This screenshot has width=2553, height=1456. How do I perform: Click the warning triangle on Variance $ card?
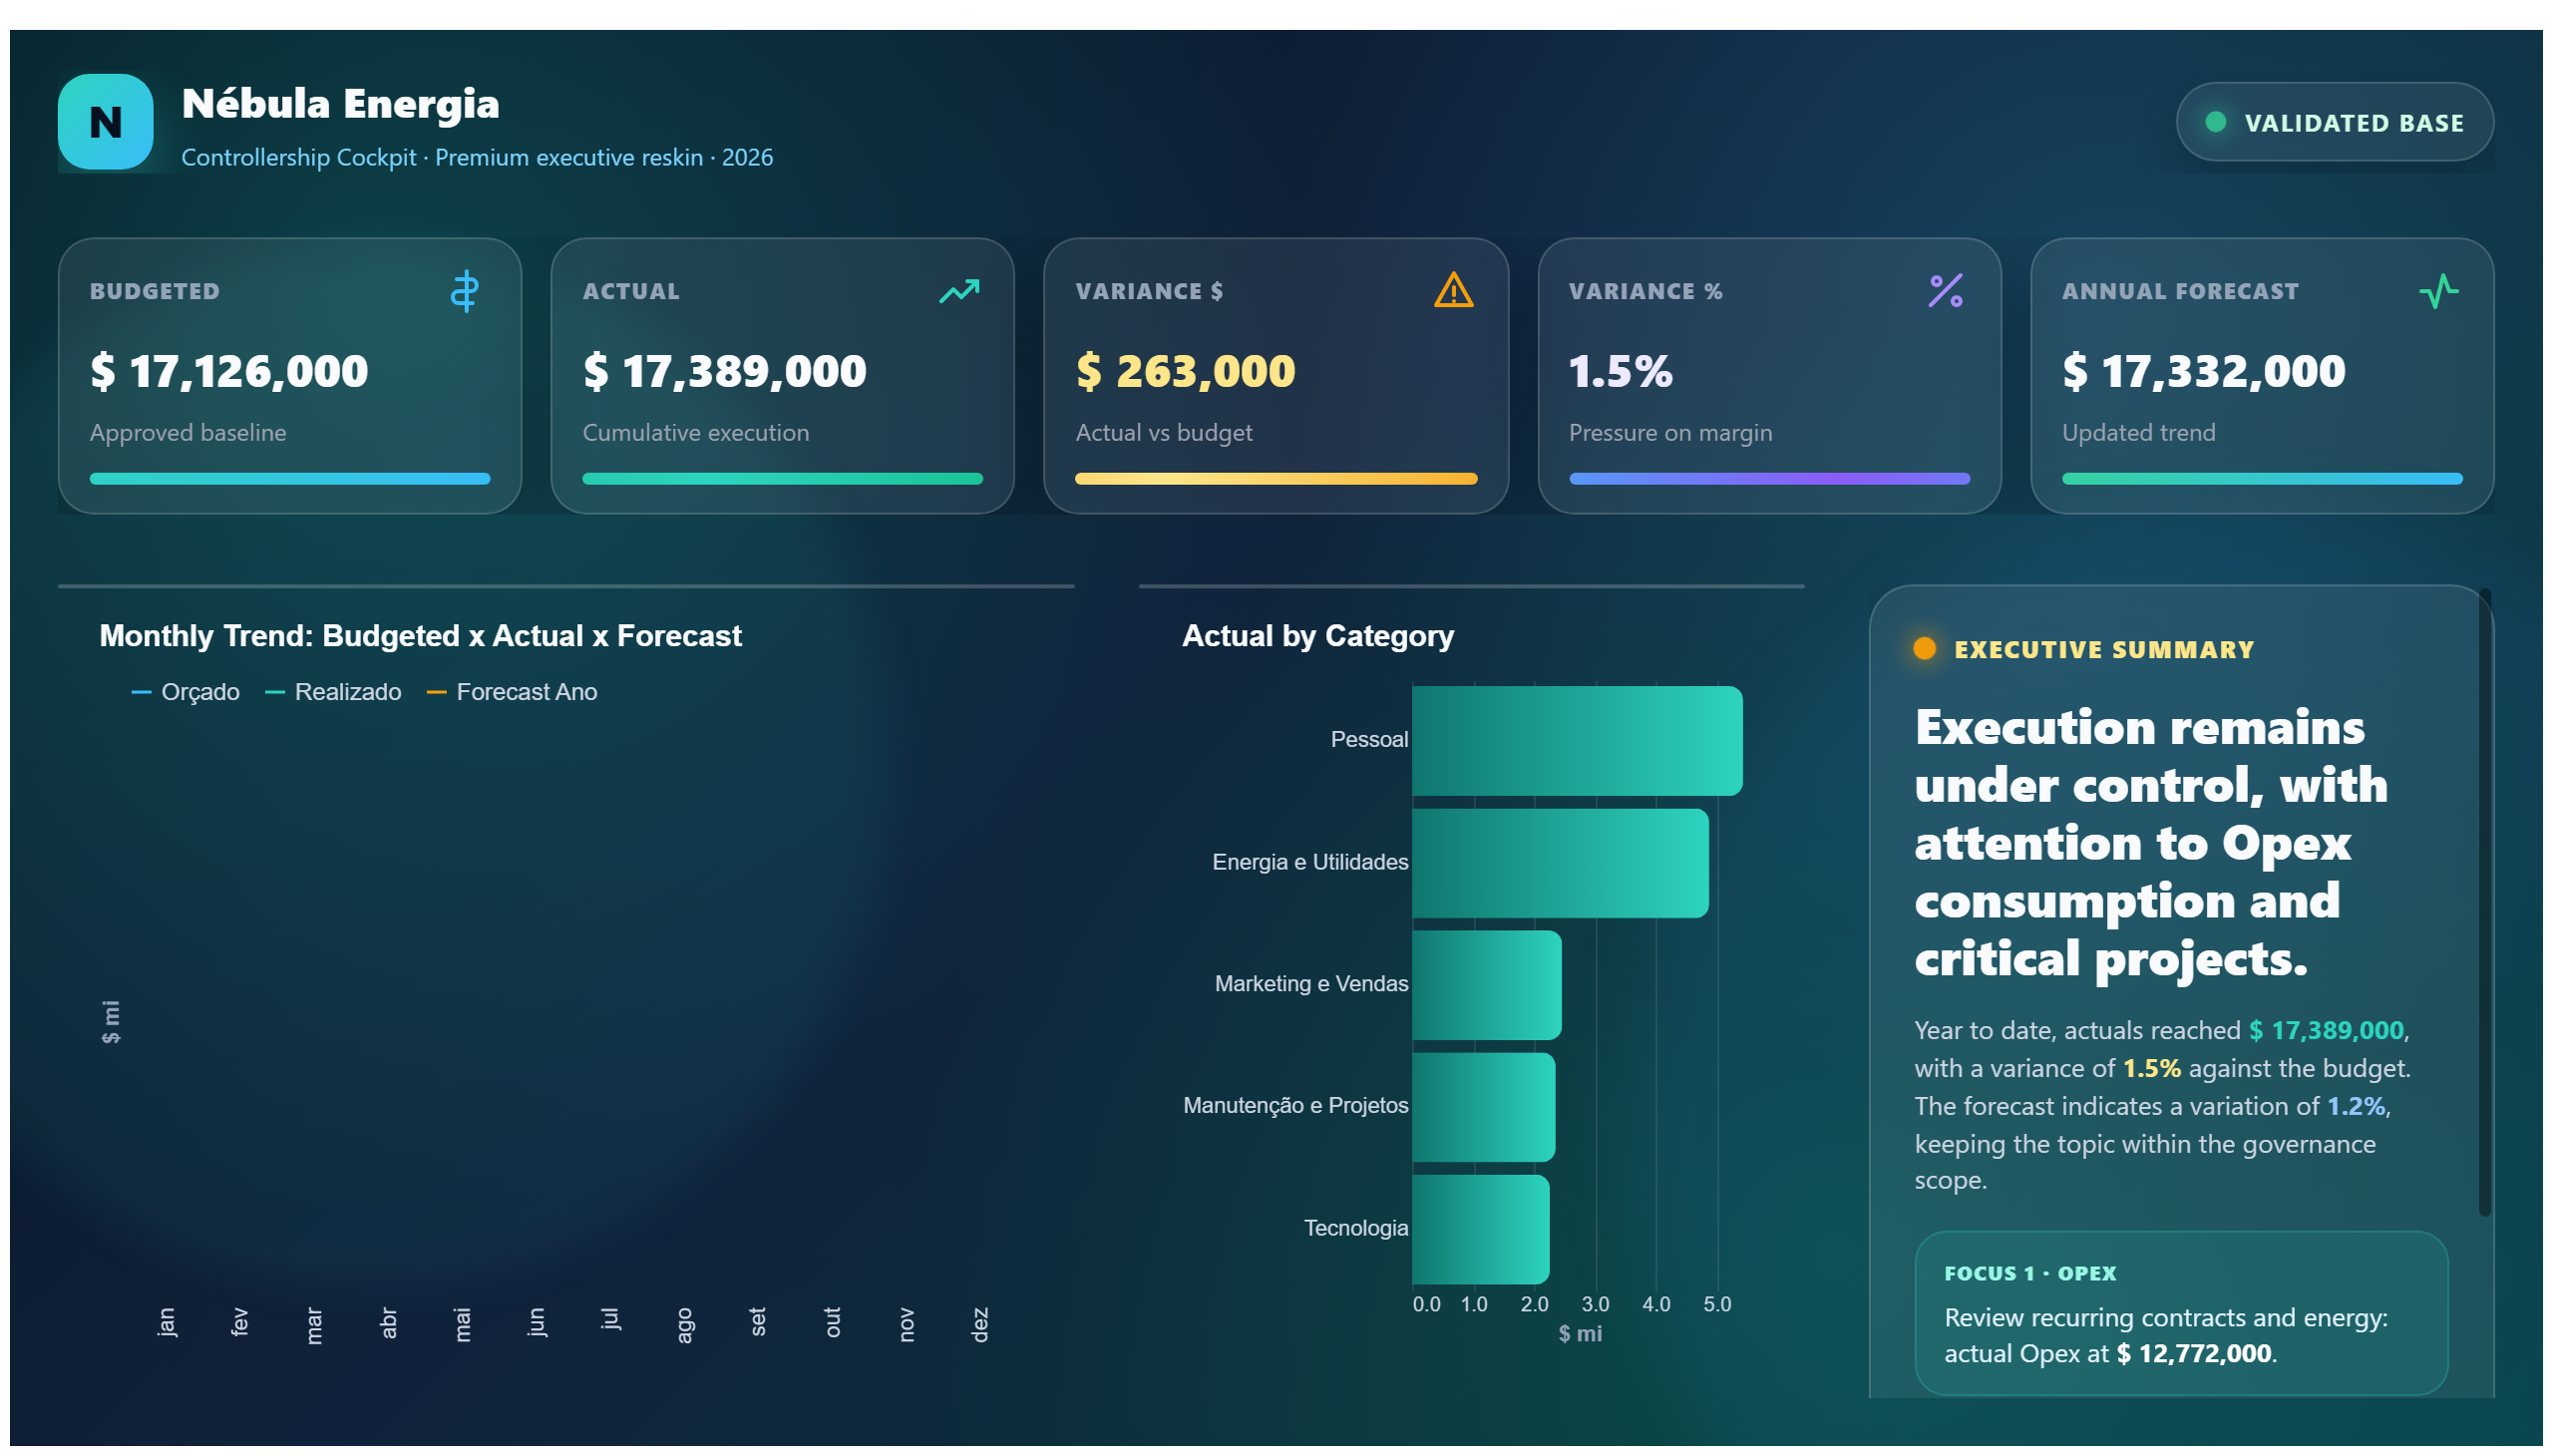(x=1452, y=291)
